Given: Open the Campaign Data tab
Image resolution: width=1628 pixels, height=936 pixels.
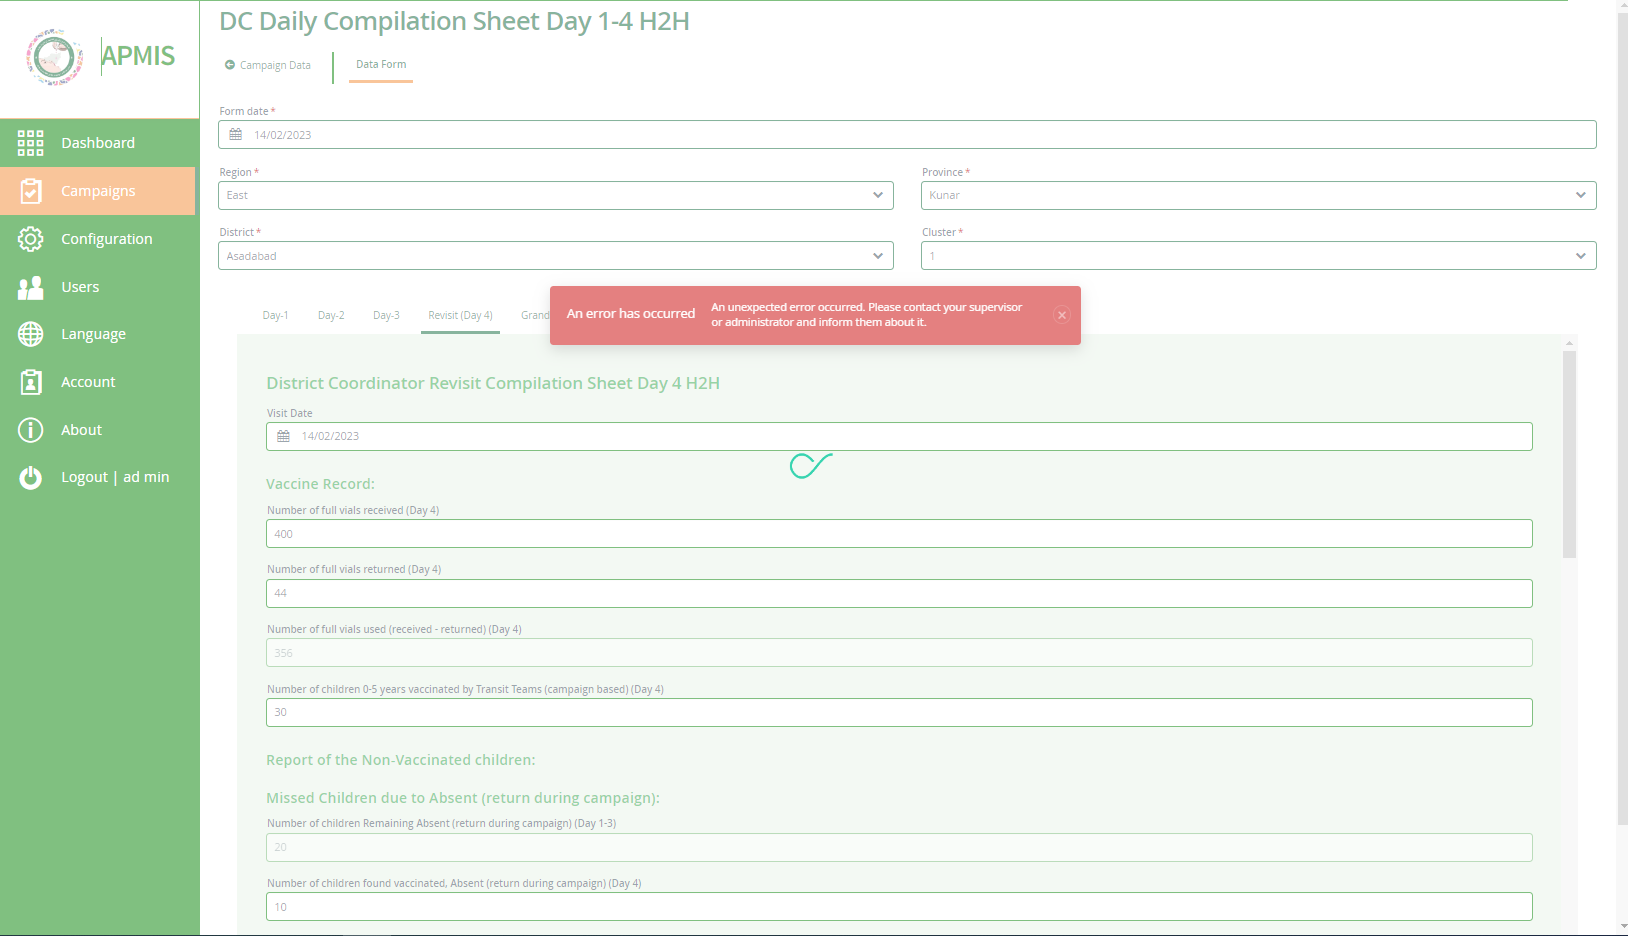Looking at the screenshot, I should [267, 65].
